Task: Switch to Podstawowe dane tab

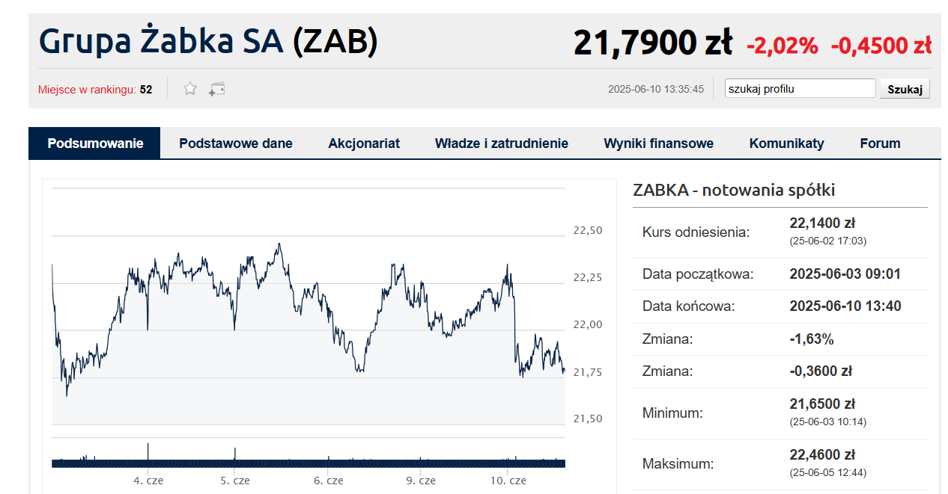Action: pyautogui.click(x=236, y=143)
